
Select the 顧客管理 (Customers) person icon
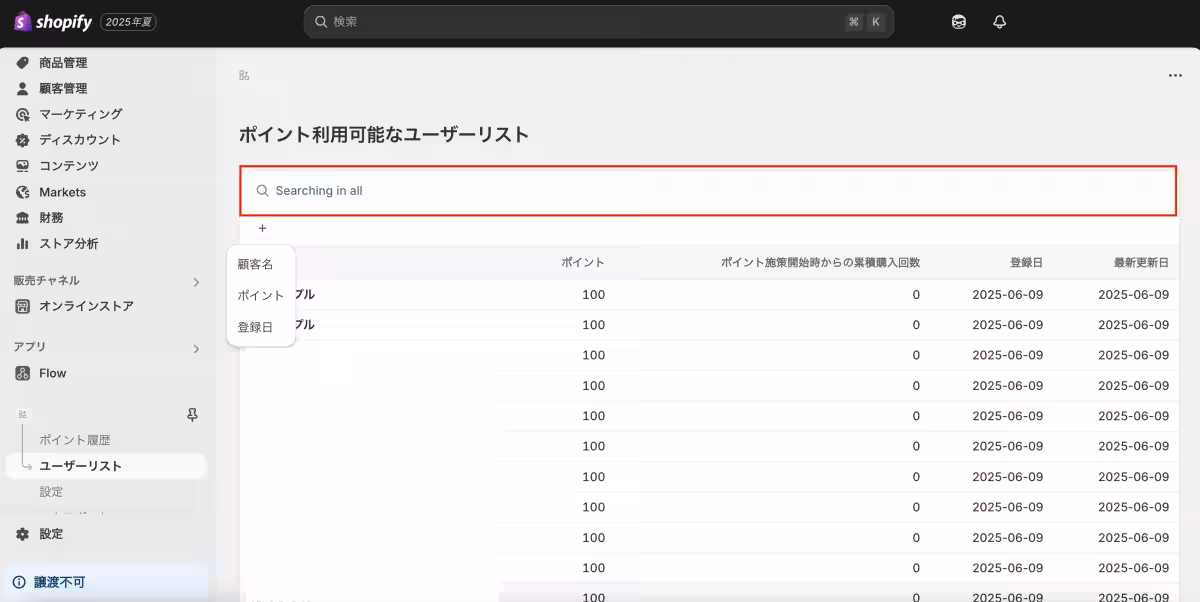click(22, 88)
